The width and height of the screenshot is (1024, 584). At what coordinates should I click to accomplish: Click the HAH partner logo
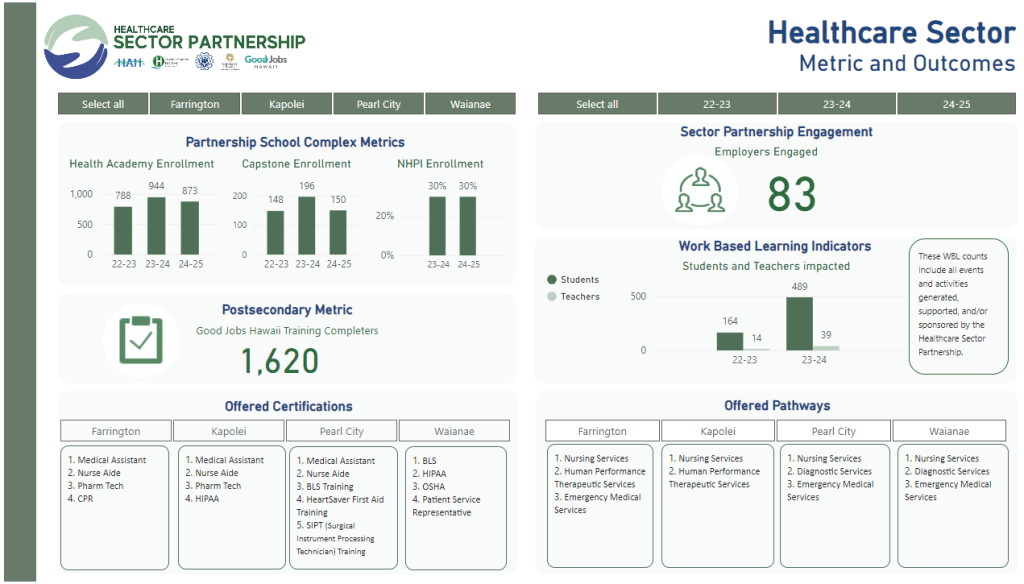129,63
